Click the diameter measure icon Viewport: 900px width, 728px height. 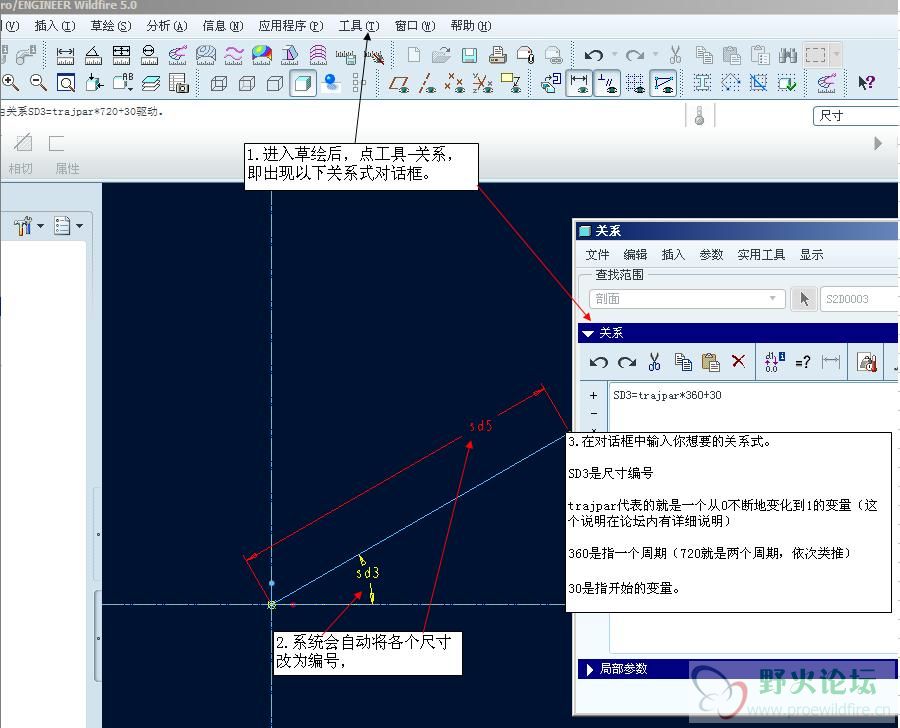point(149,55)
